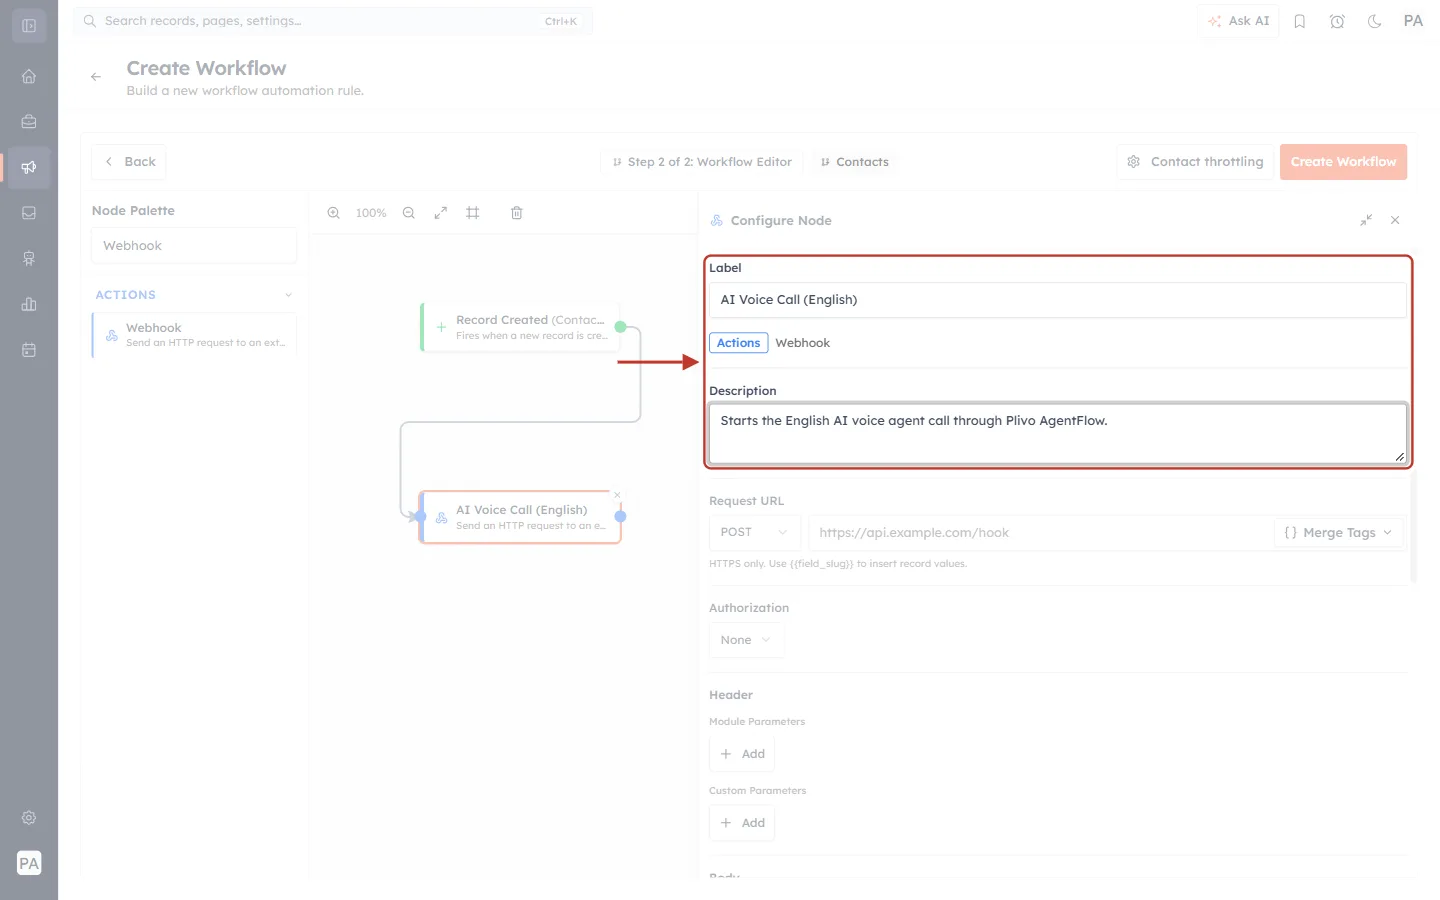This screenshot has width=1440, height=900.
Task: Click the Label input field
Action: pos(1057,300)
